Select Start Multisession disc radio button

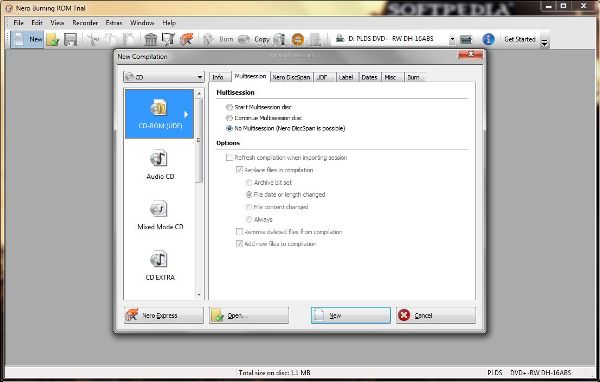pos(229,107)
